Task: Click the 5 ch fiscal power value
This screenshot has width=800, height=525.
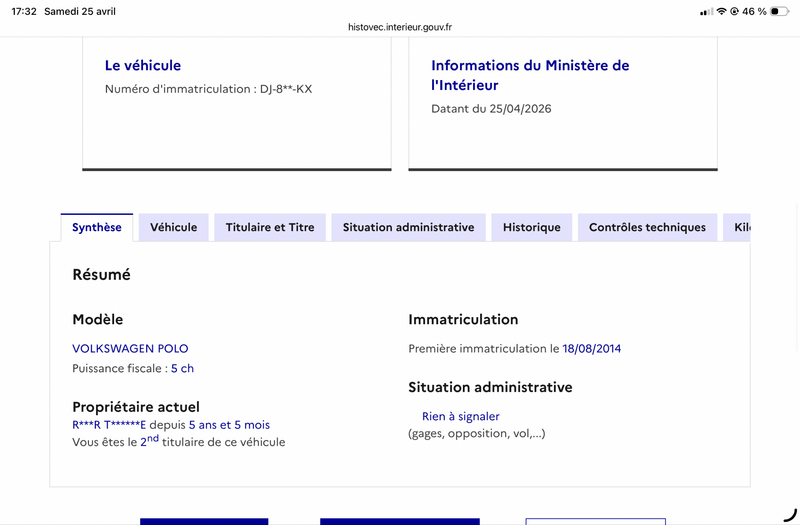Action: click(182, 368)
